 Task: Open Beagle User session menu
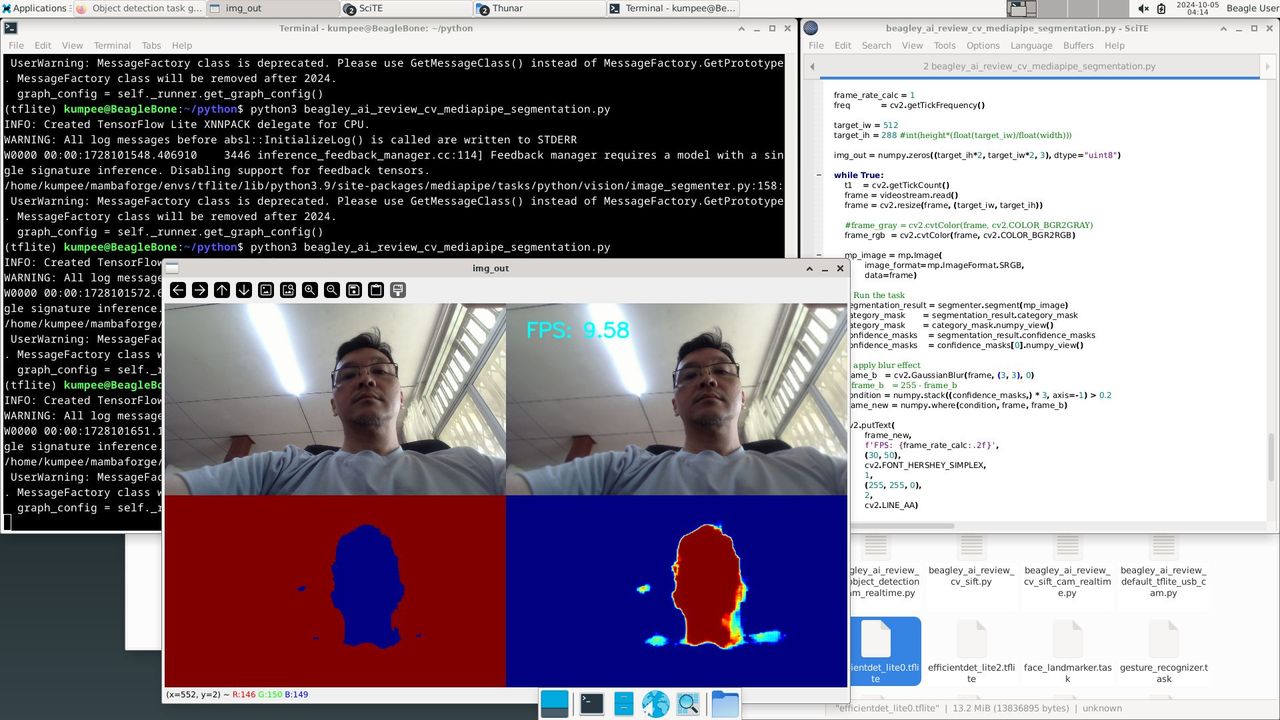(1251, 8)
